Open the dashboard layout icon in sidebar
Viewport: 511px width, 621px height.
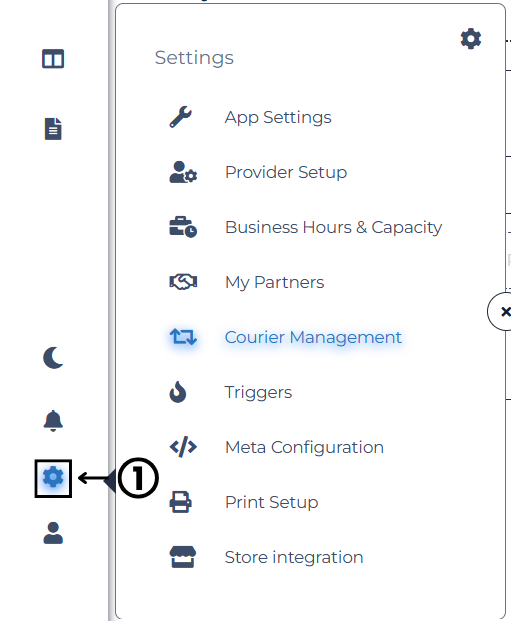pyautogui.click(x=53, y=59)
